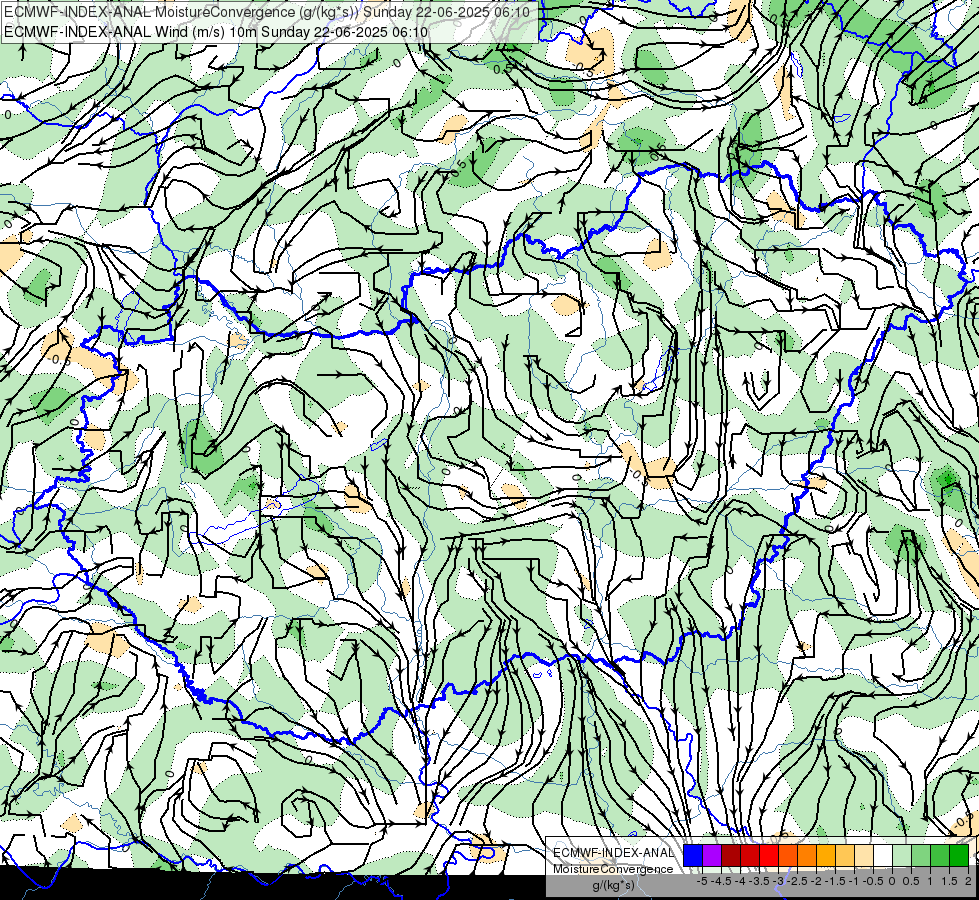
Task: Click the darkest green swatch before 2
Action: (959, 855)
